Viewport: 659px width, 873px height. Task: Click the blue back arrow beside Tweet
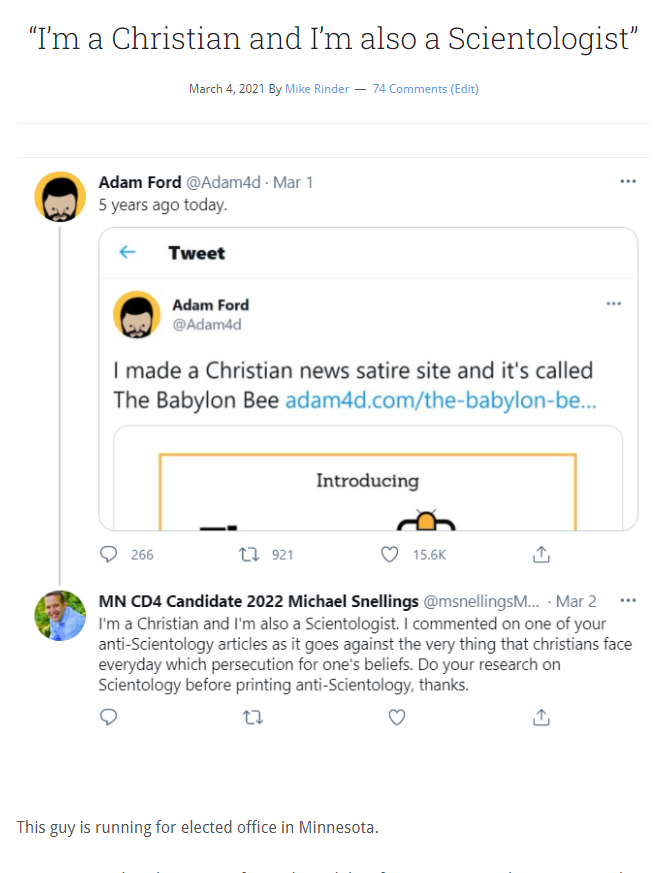127,252
